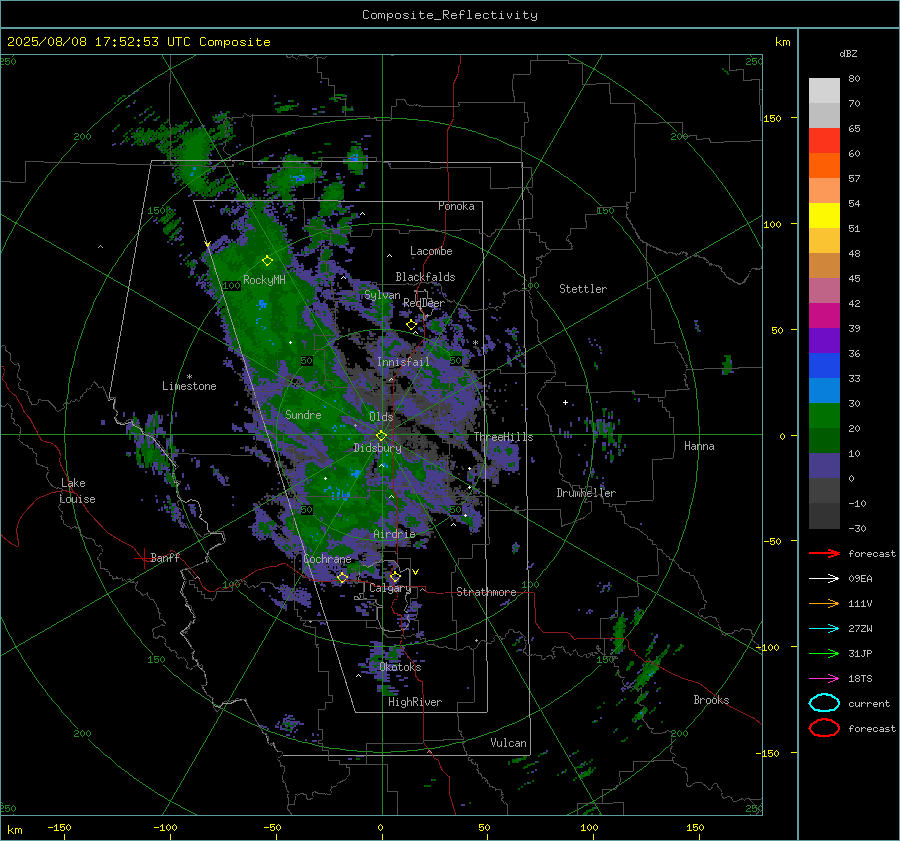Viewport: 900px width, 841px height.
Task: Select the orange 111V arrow symbol
Action: pyautogui.click(x=824, y=603)
